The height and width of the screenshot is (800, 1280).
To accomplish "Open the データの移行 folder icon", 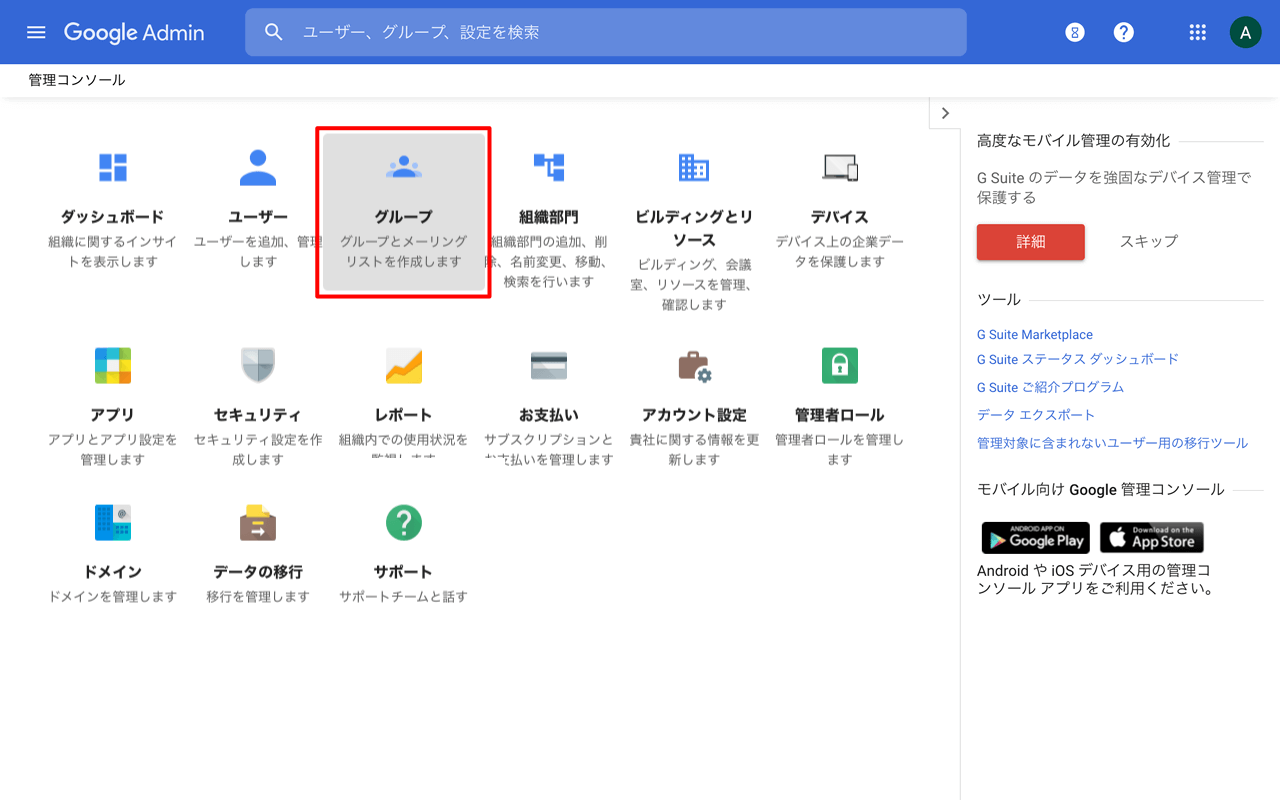I will point(258,522).
